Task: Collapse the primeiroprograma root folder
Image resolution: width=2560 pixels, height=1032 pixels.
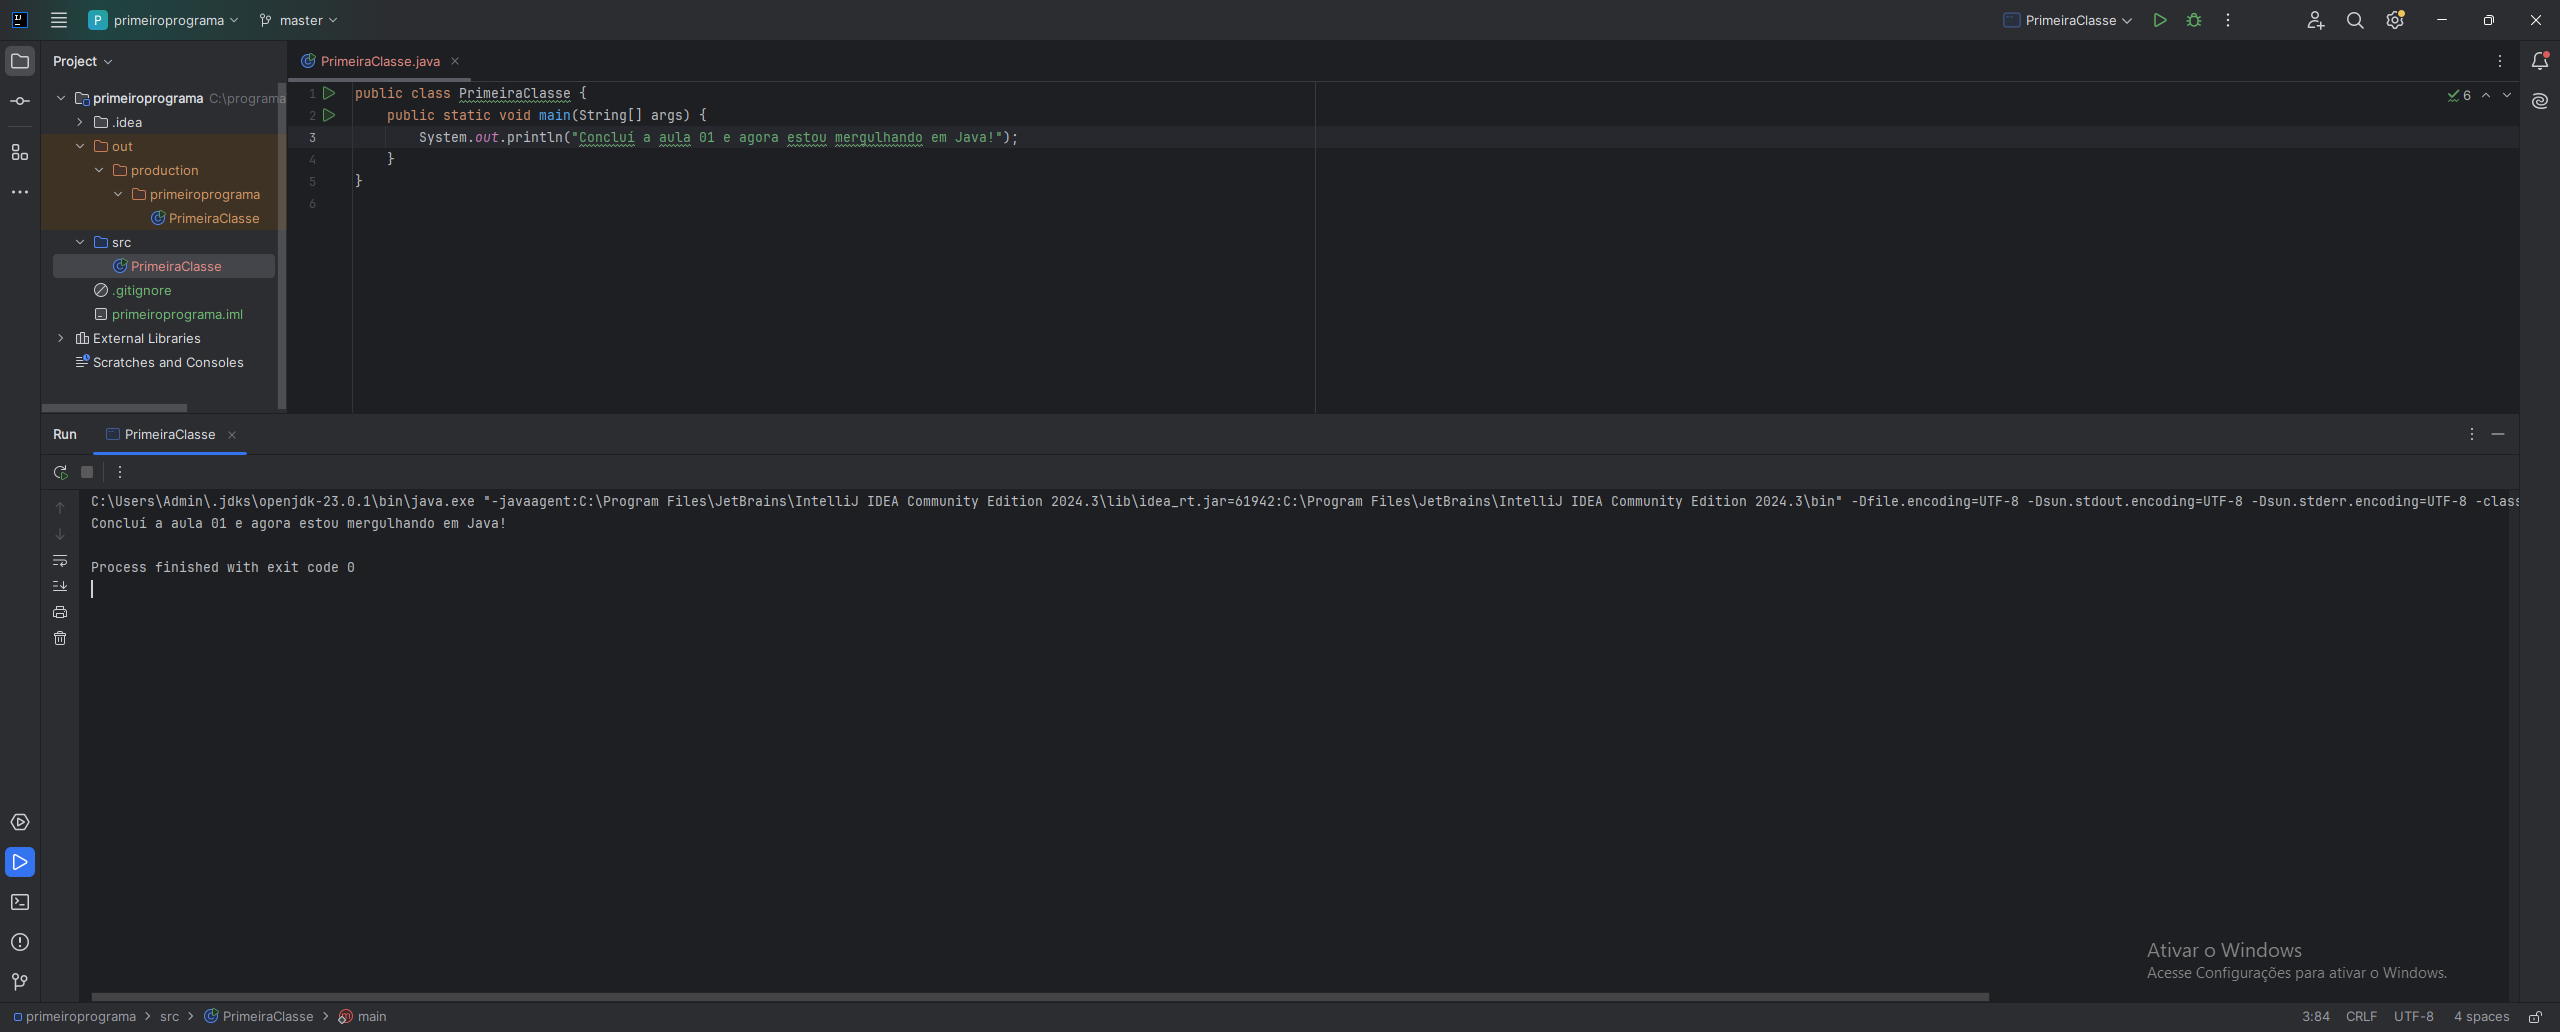Action: tap(61, 98)
